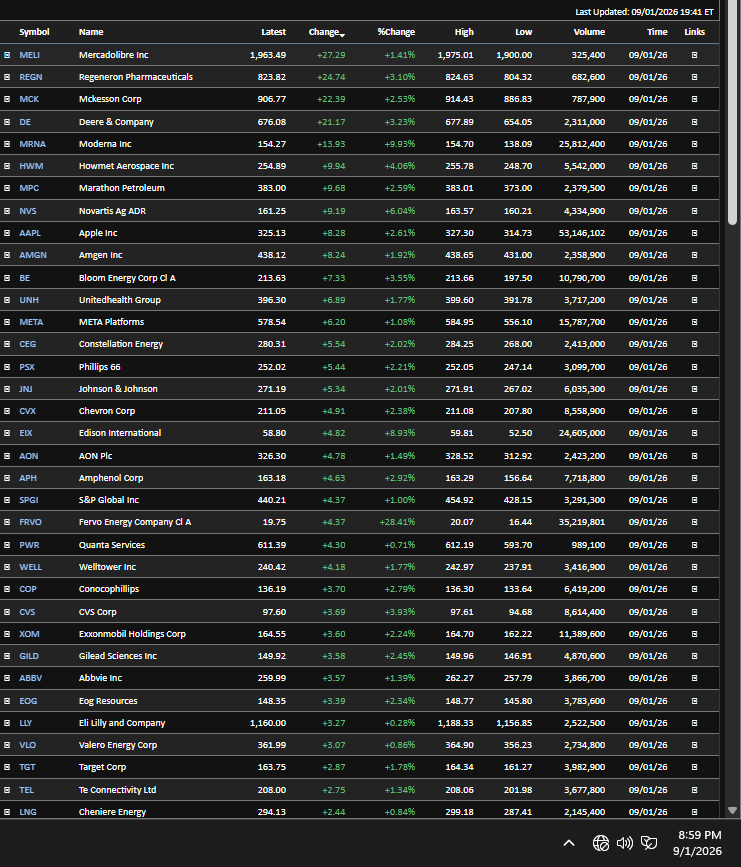Screen dimensions: 741x867
Task: Open links icon for Novartis Ag ADR
Action: [695, 211]
